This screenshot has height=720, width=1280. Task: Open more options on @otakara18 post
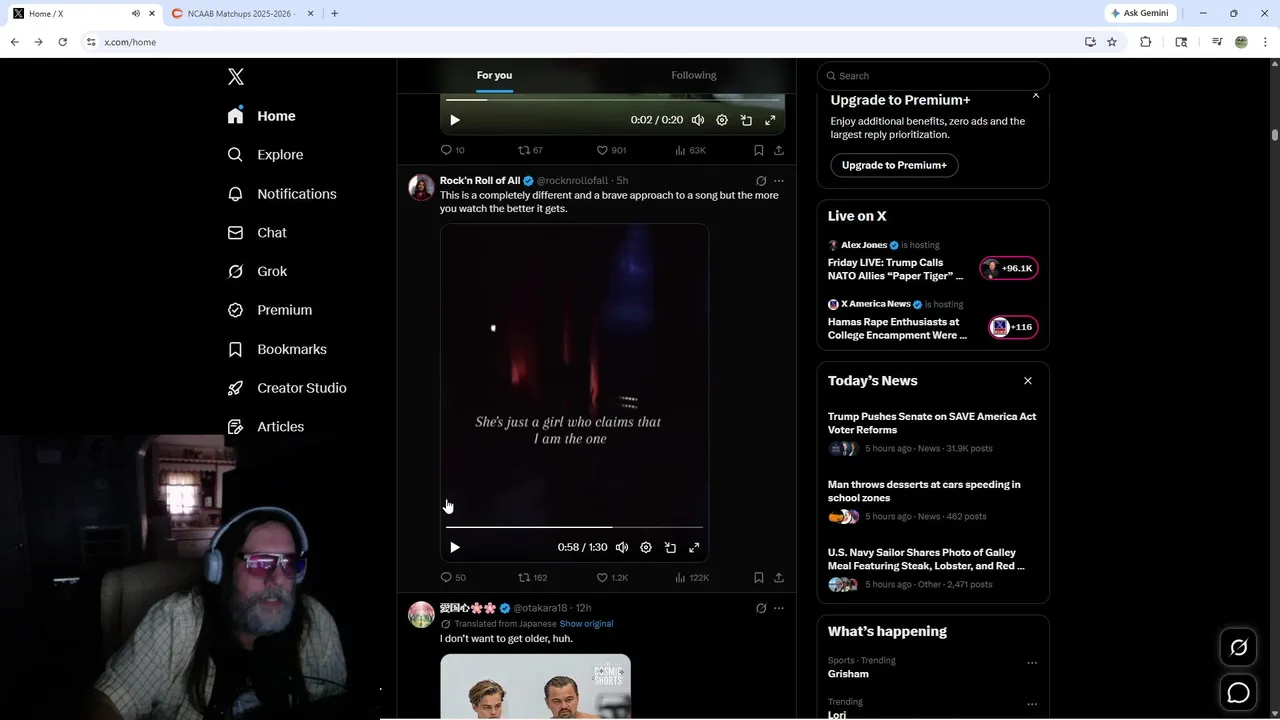click(x=779, y=608)
